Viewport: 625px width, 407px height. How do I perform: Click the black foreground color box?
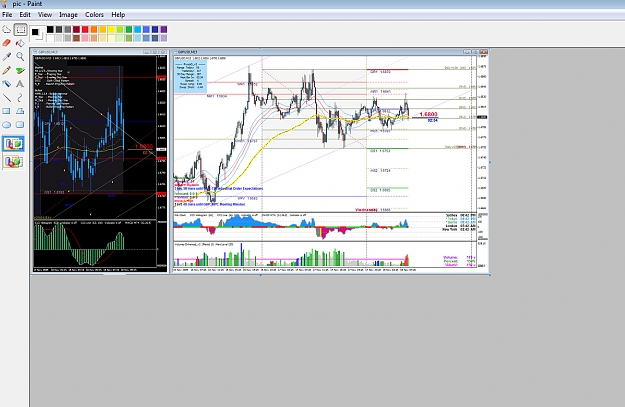coord(35,32)
